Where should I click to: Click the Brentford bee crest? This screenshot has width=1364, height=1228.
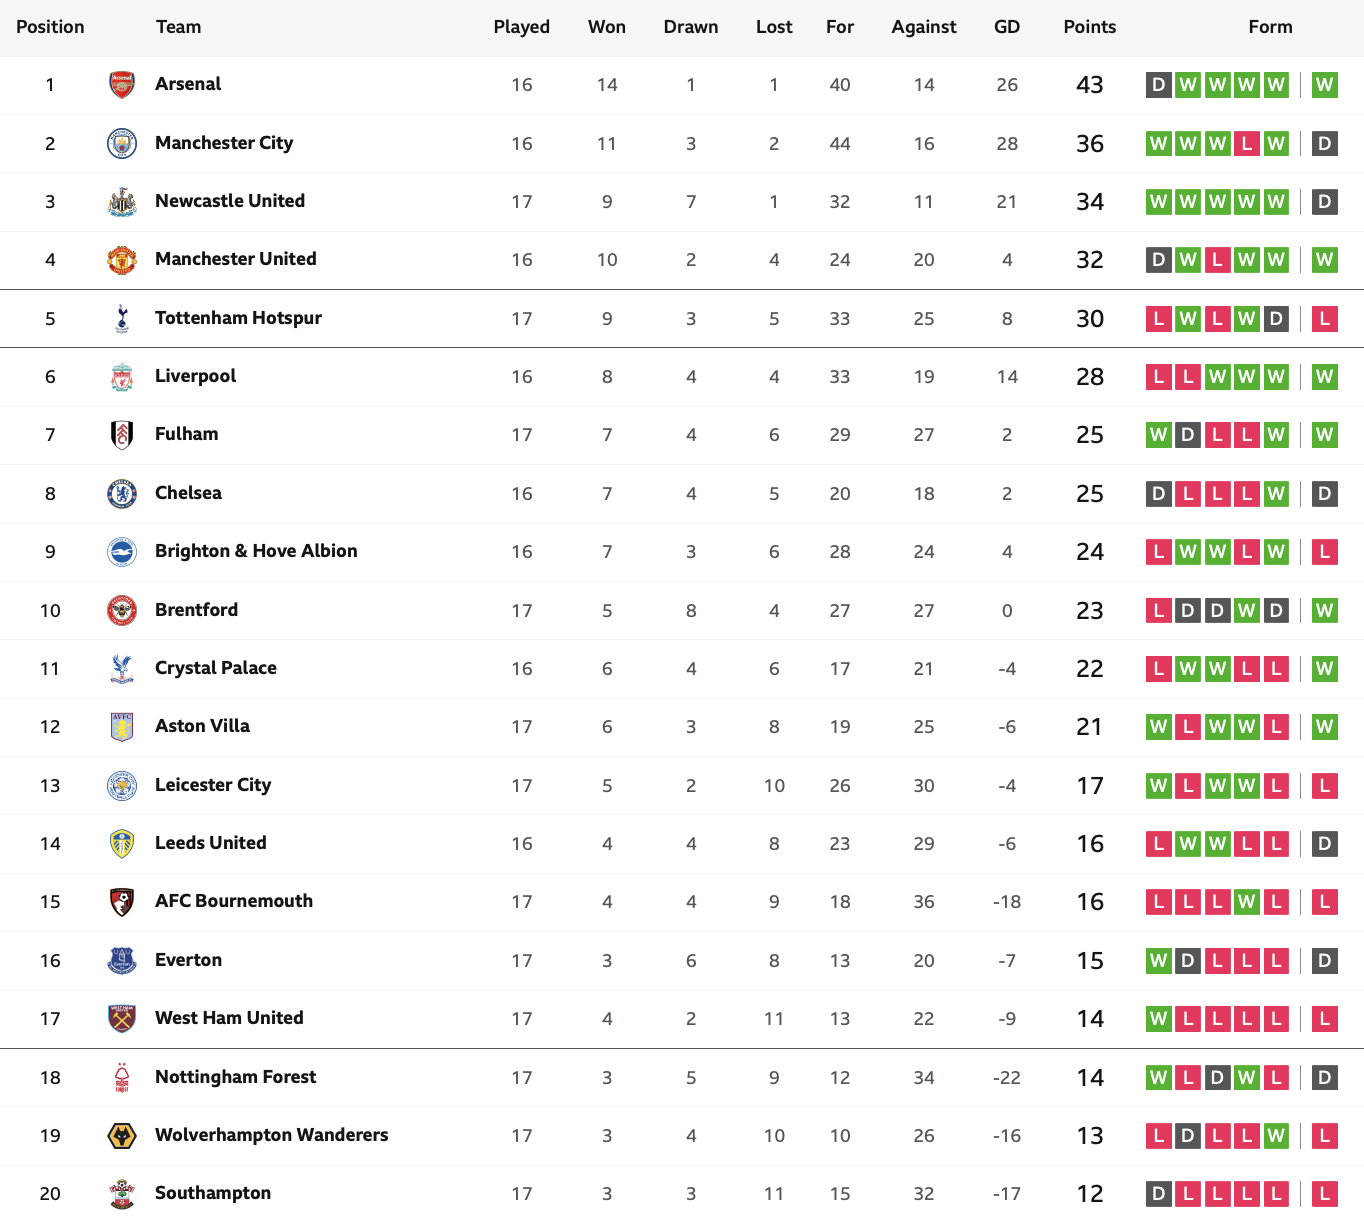coord(122,610)
